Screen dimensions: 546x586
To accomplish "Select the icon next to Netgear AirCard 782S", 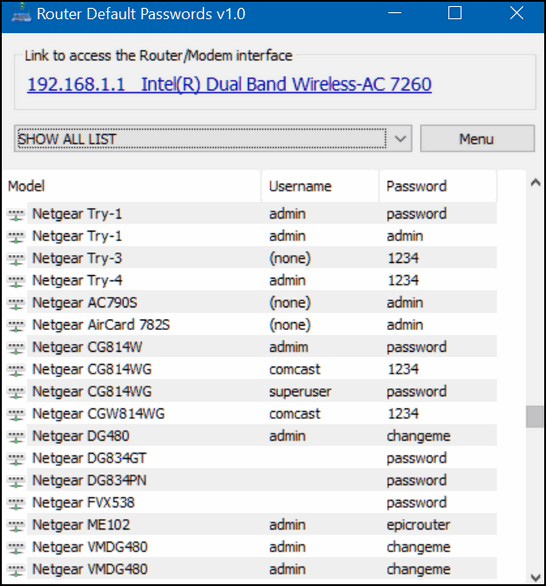I will 16,326.
